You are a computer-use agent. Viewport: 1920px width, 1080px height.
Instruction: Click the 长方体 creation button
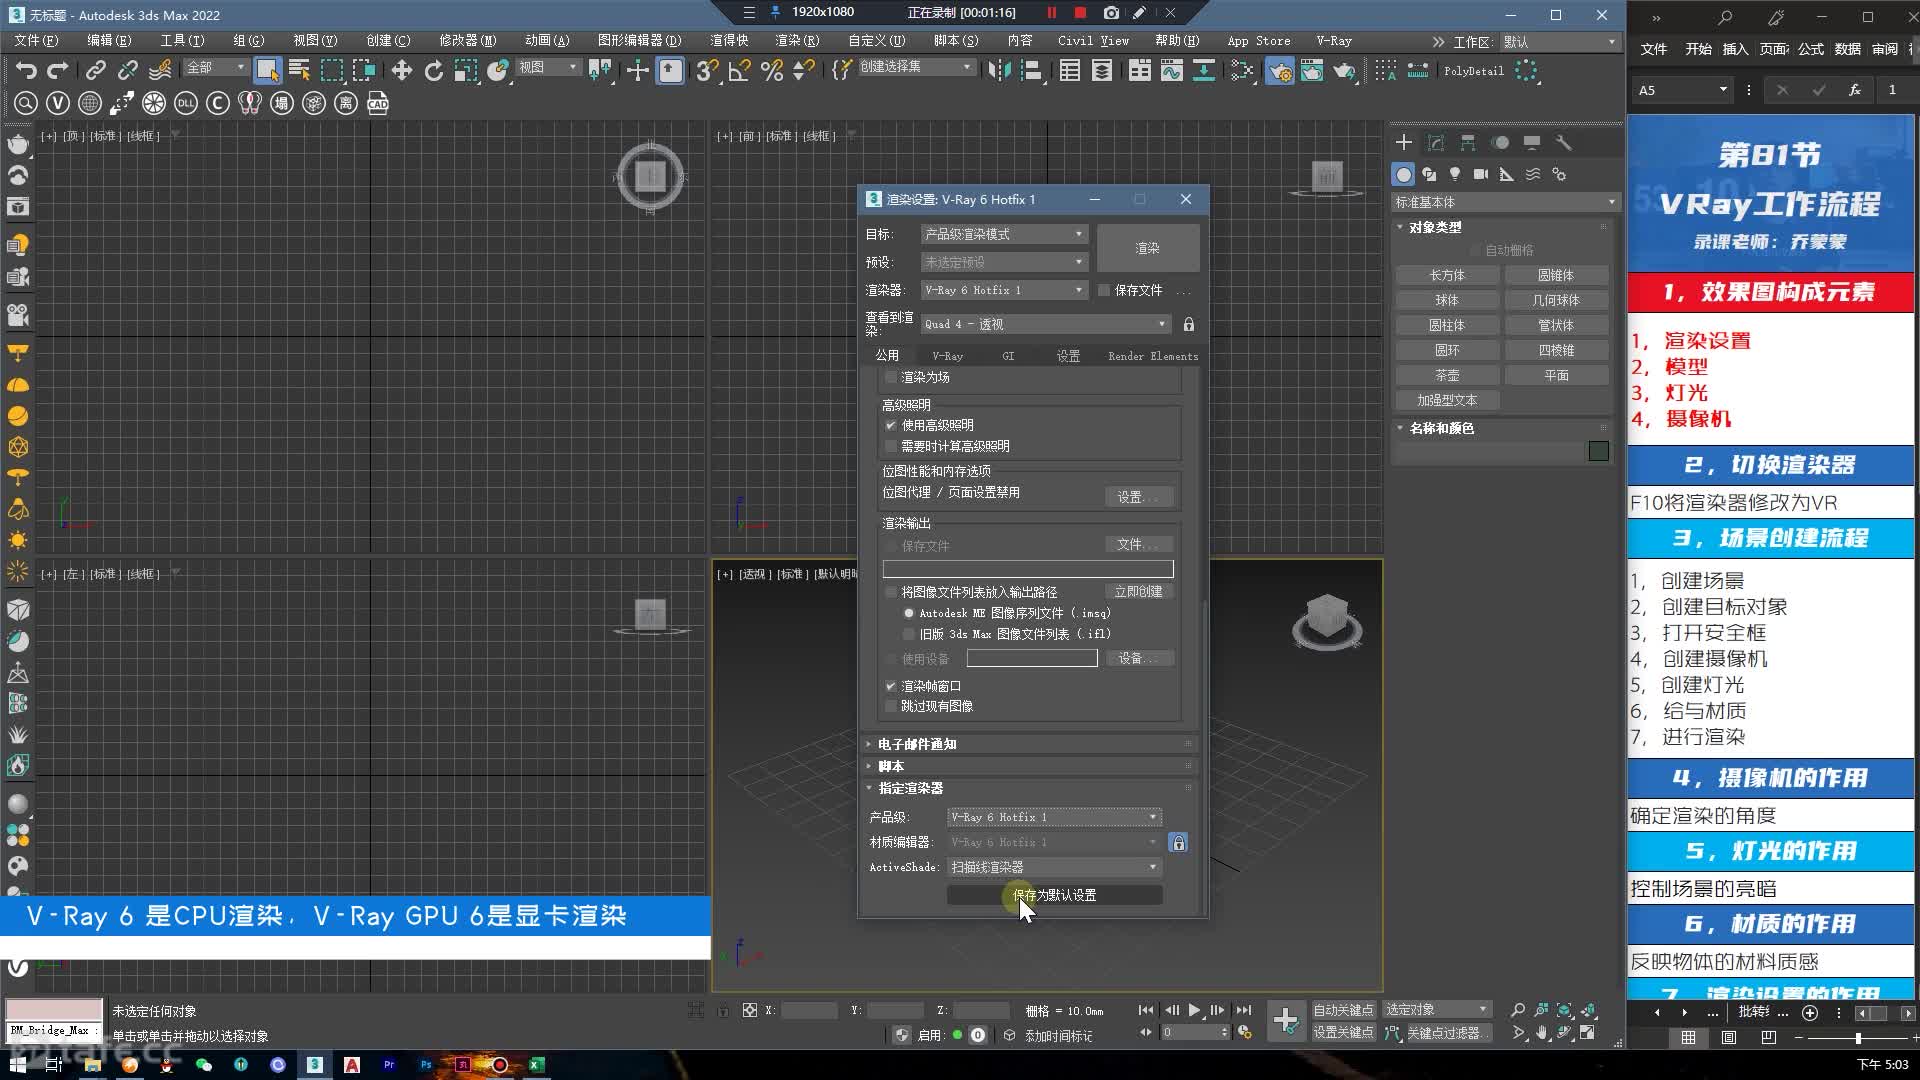(1447, 275)
